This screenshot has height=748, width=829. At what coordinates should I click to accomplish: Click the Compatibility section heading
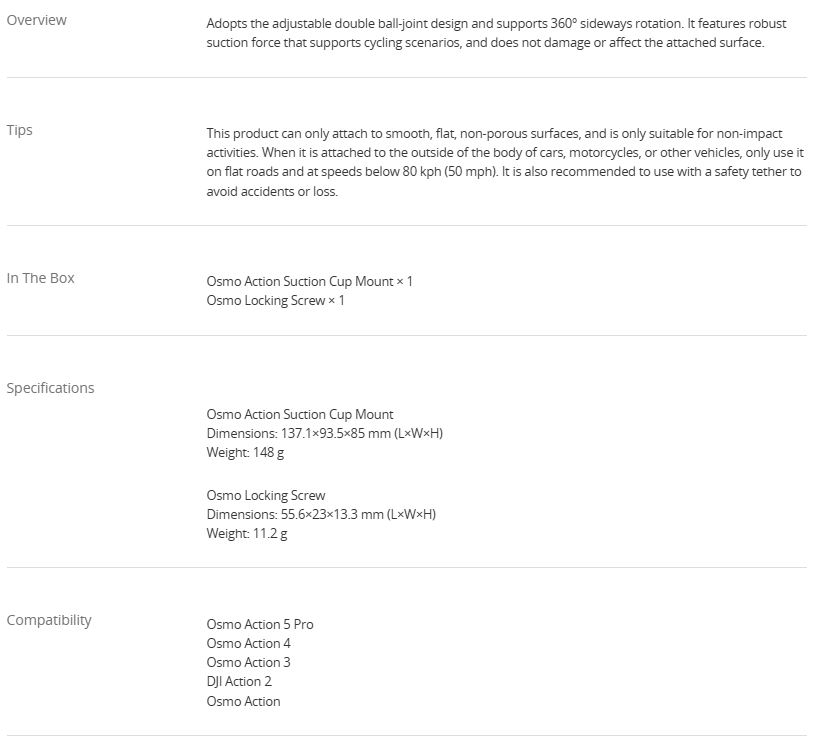click(x=49, y=620)
